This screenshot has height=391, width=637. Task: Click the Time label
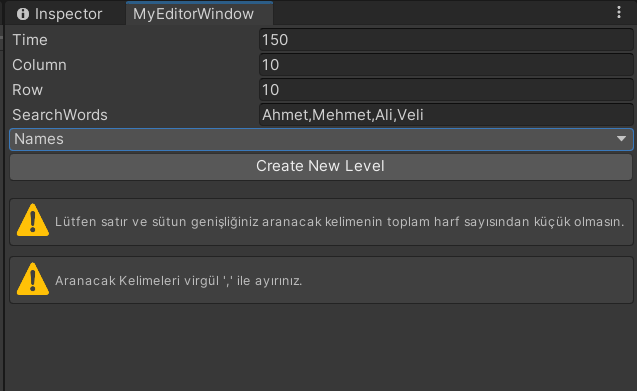tap(30, 40)
